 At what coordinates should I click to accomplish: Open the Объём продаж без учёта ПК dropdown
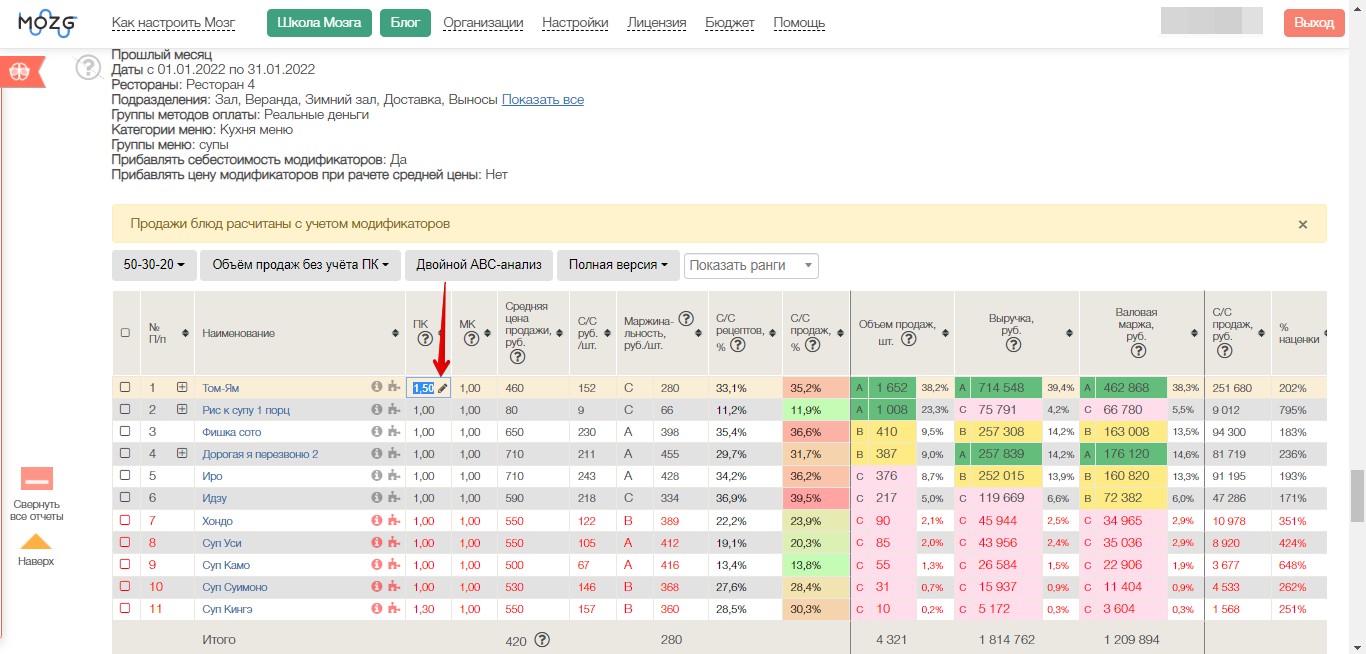pos(301,265)
